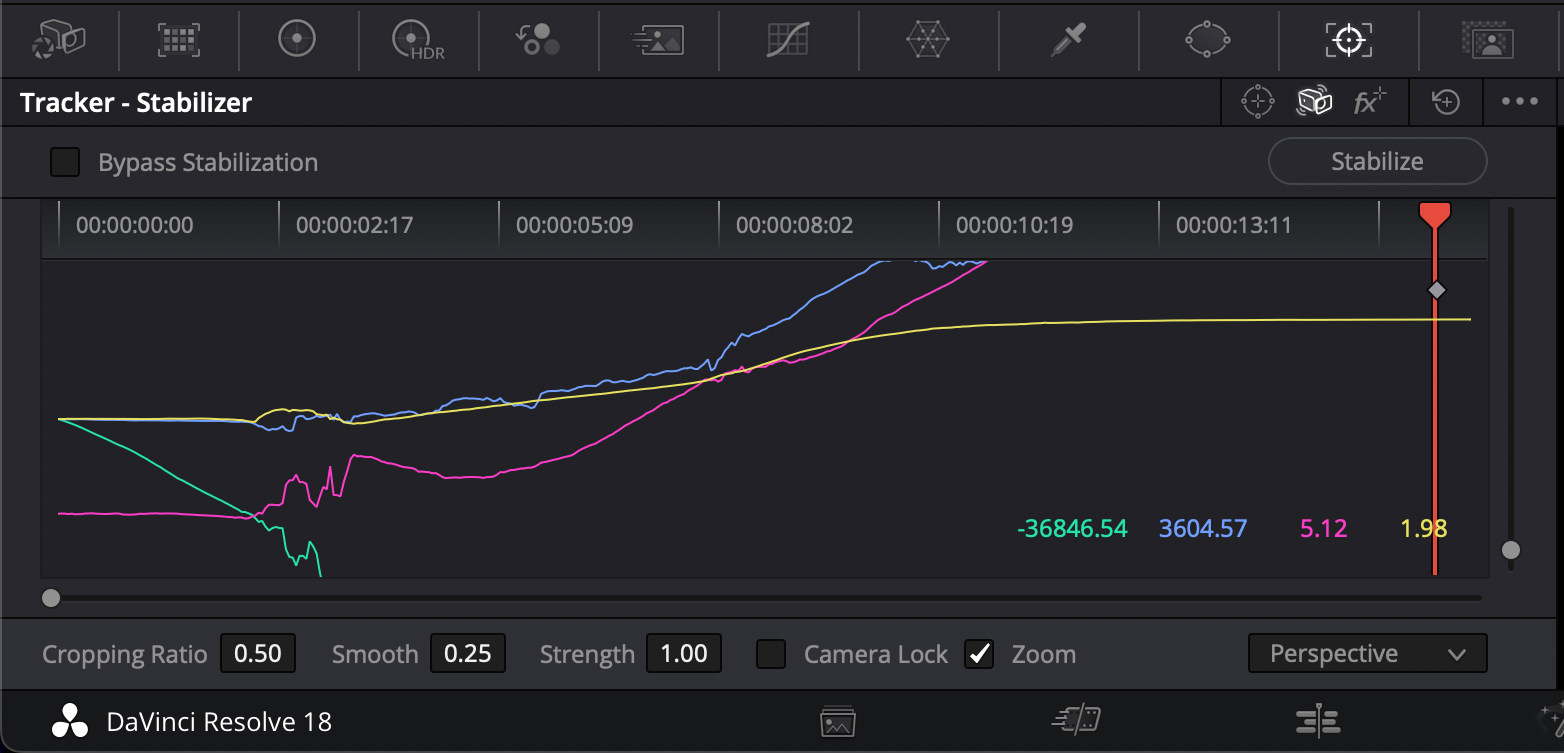Open the Camera Raw palette
The height and width of the screenshot is (753, 1564).
pyautogui.click(x=59, y=40)
